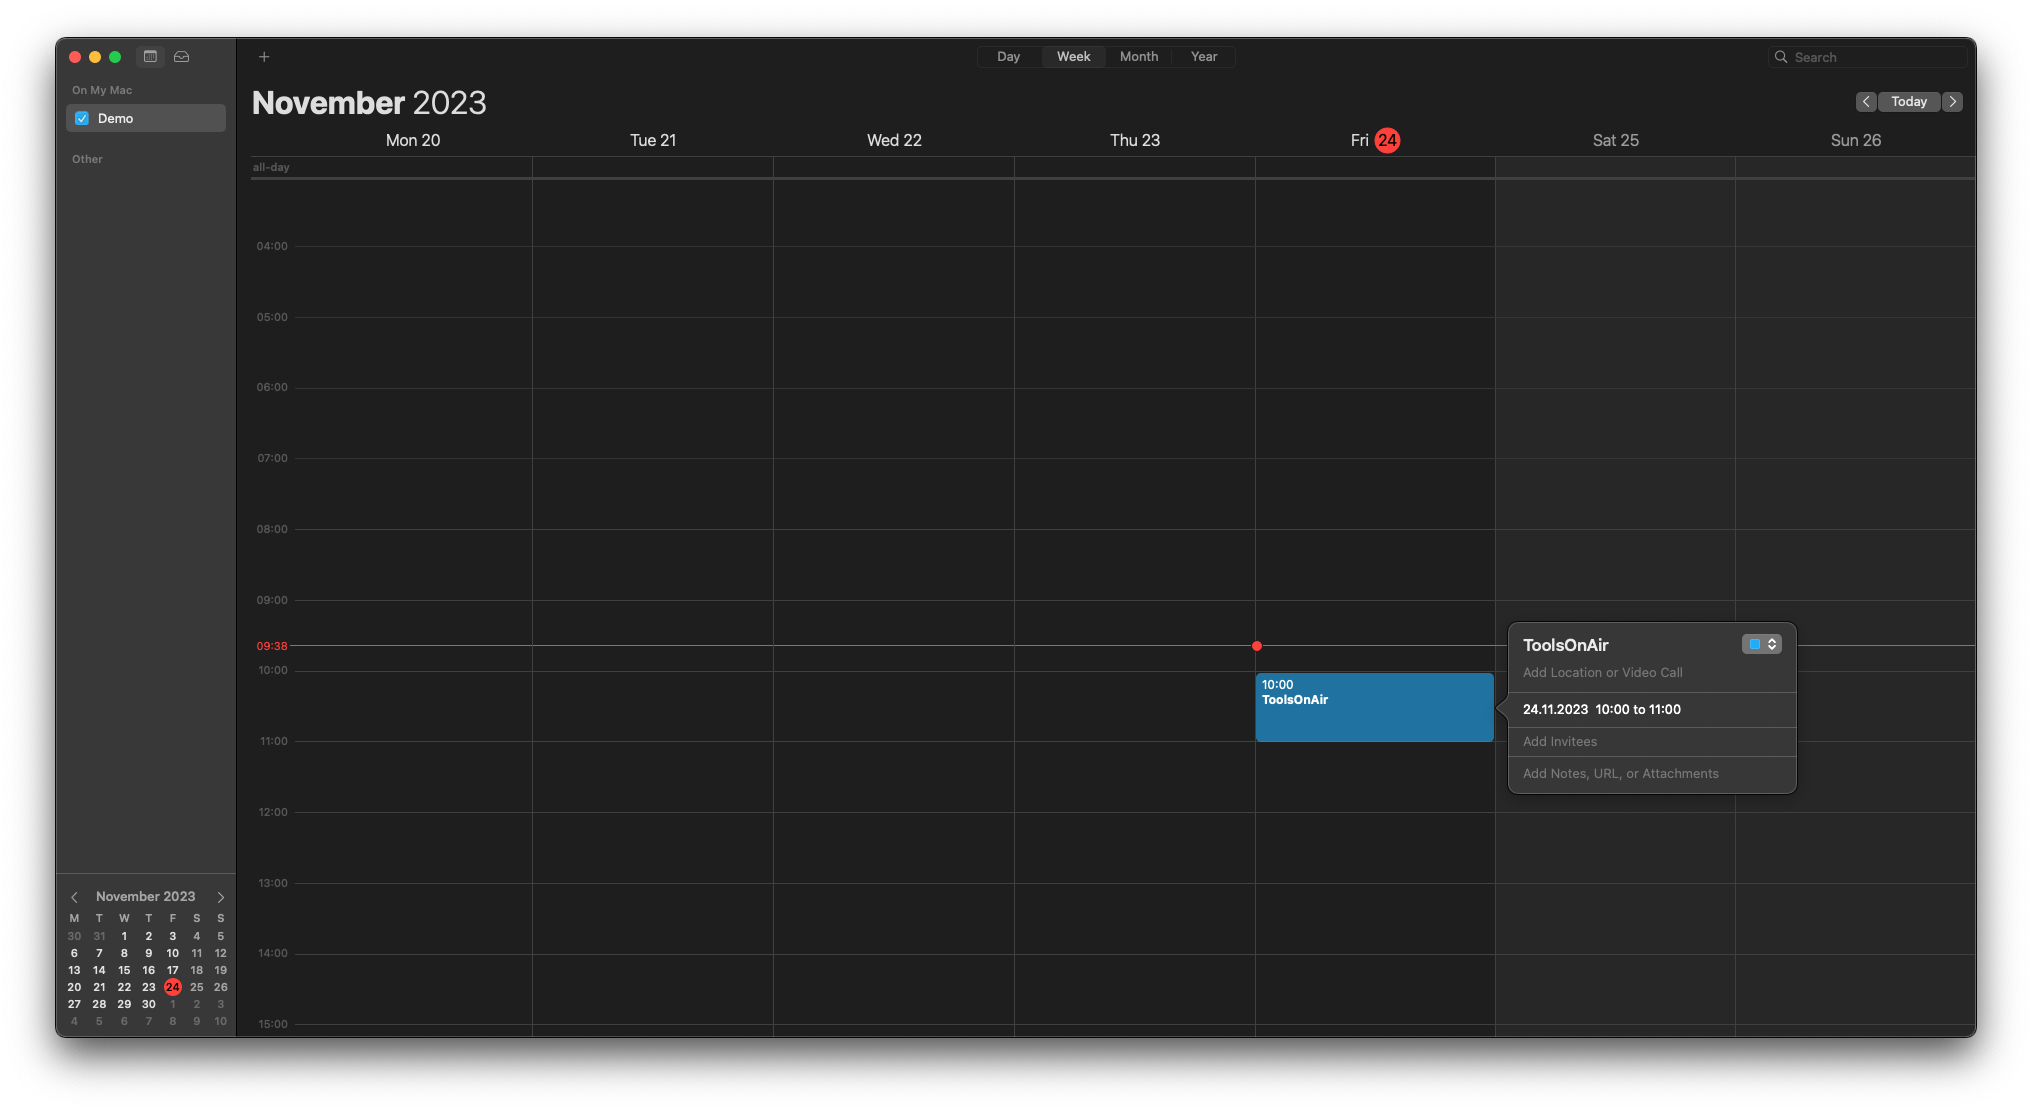The image size is (2032, 1111).
Task: Focus the Search field
Action: point(1867,57)
